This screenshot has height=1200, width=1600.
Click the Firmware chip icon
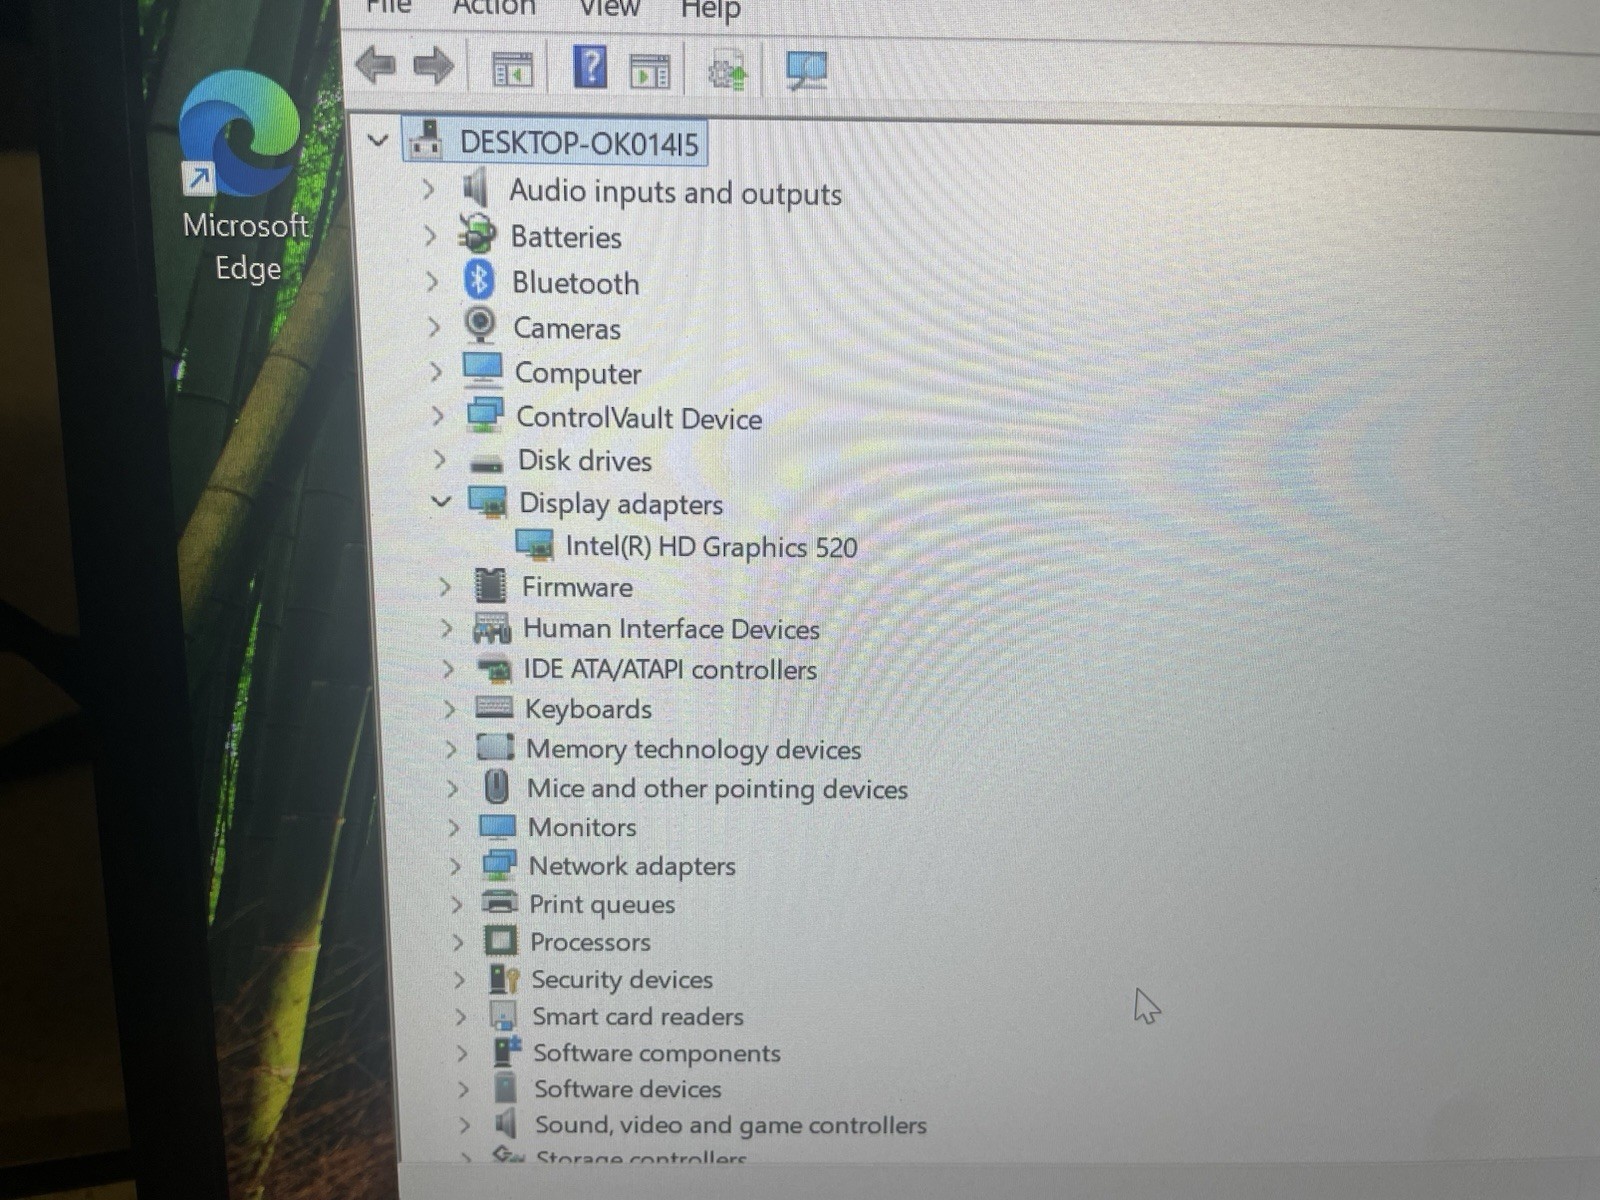[490, 587]
